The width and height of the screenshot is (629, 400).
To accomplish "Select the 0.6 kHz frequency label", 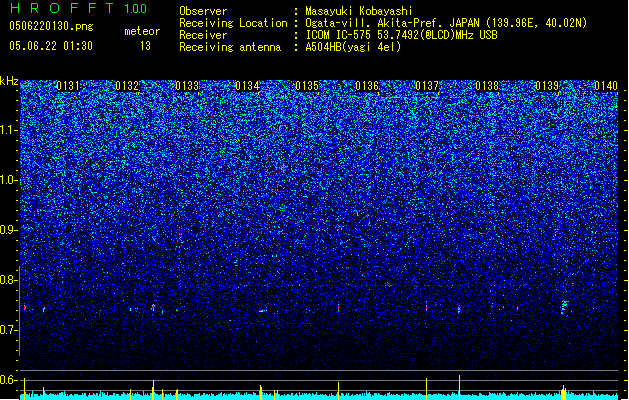I will coord(9,380).
